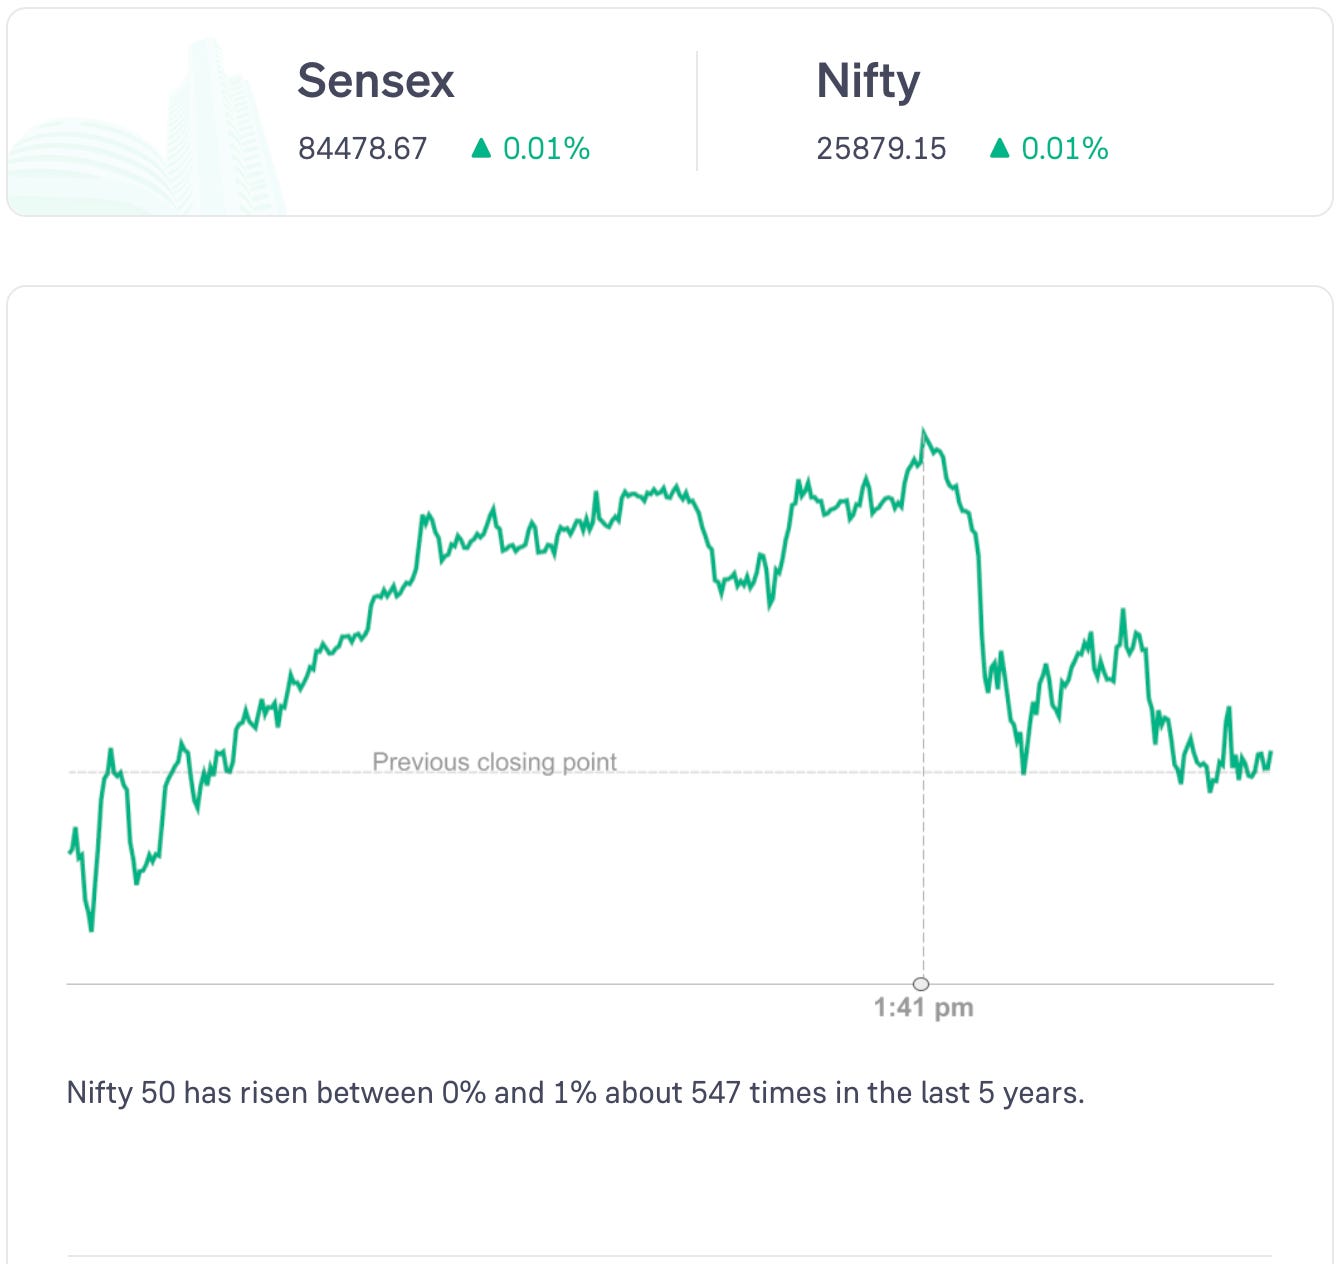Click Nifty 0.01% change percentage
The height and width of the screenshot is (1264, 1340).
point(1064,149)
